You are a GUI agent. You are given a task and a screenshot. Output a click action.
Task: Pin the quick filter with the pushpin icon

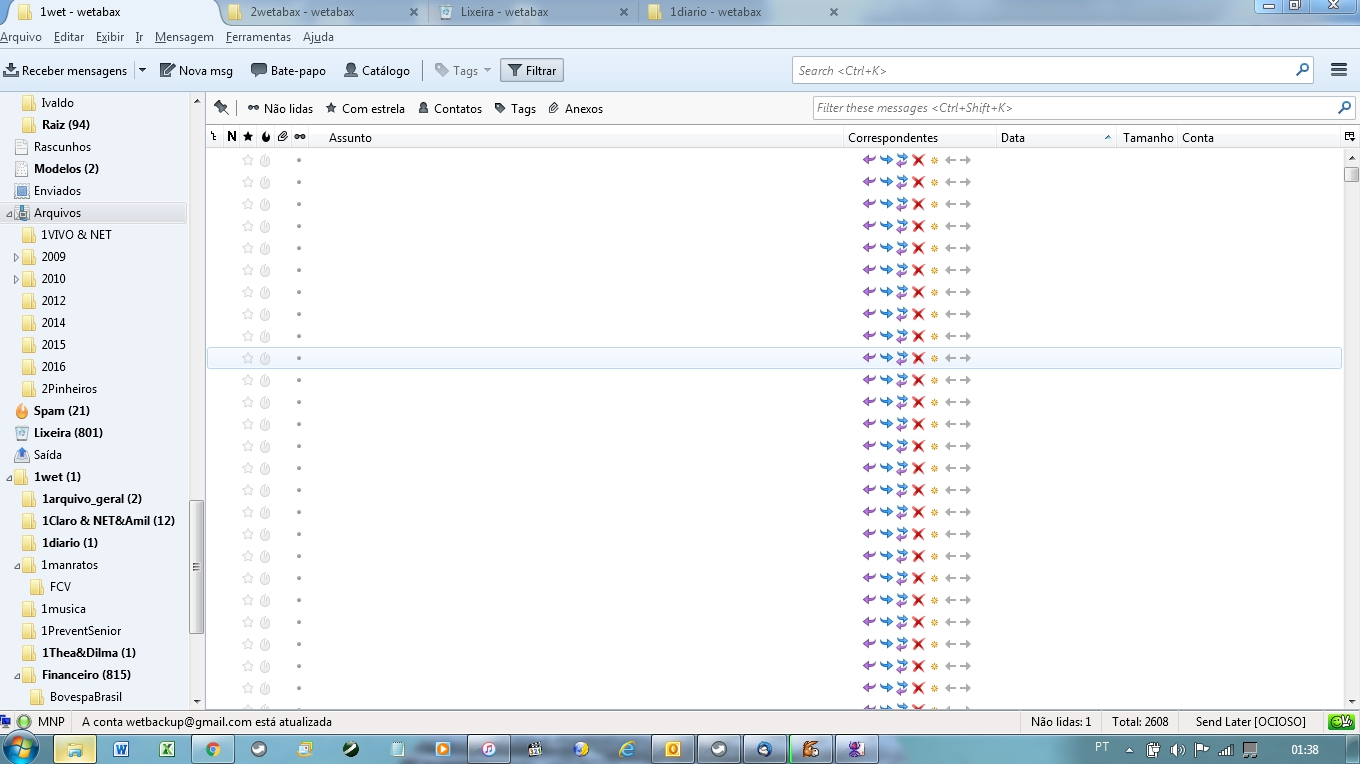coord(221,108)
